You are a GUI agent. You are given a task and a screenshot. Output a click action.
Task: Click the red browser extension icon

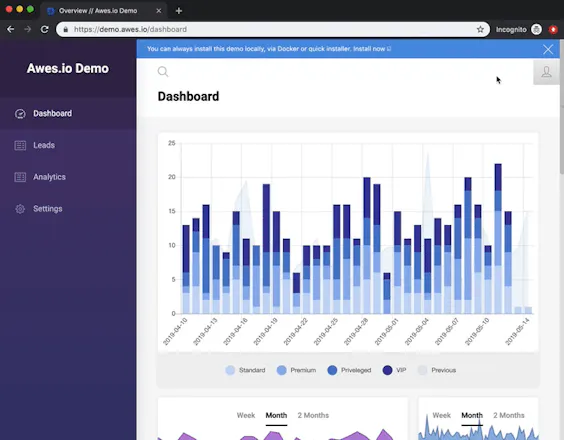[553, 30]
